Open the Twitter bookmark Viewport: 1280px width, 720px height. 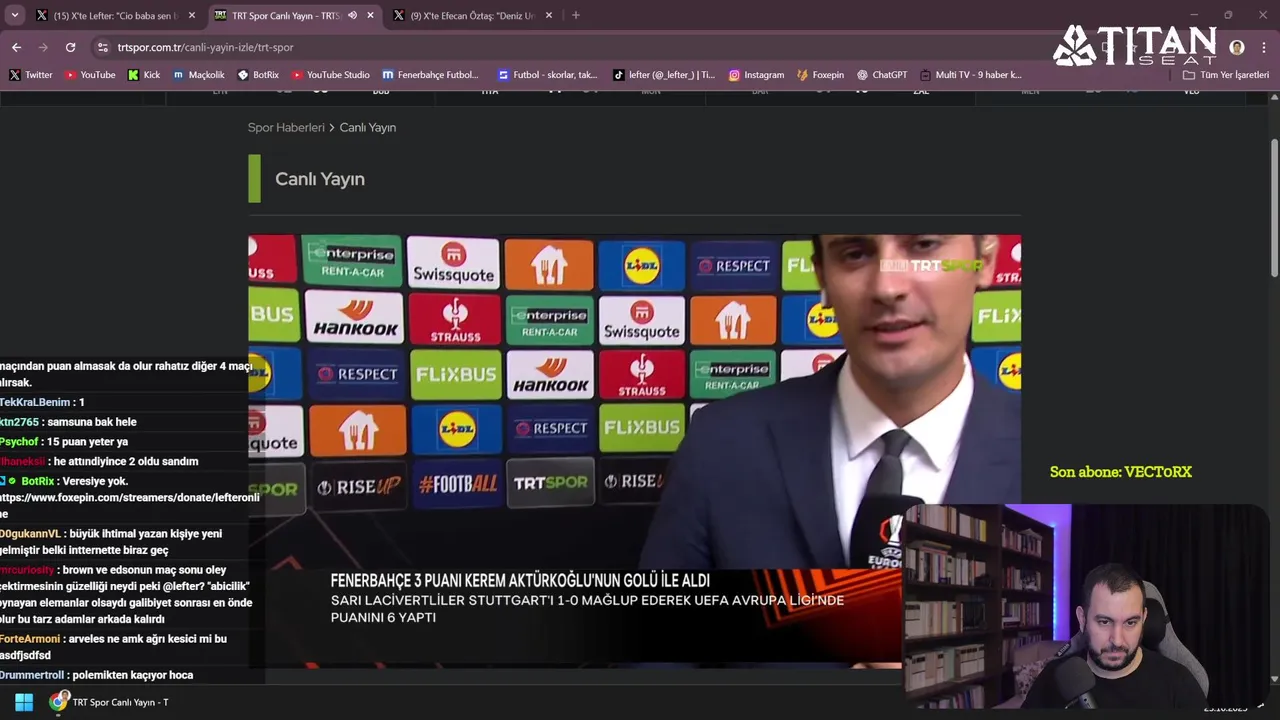point(30,75)
